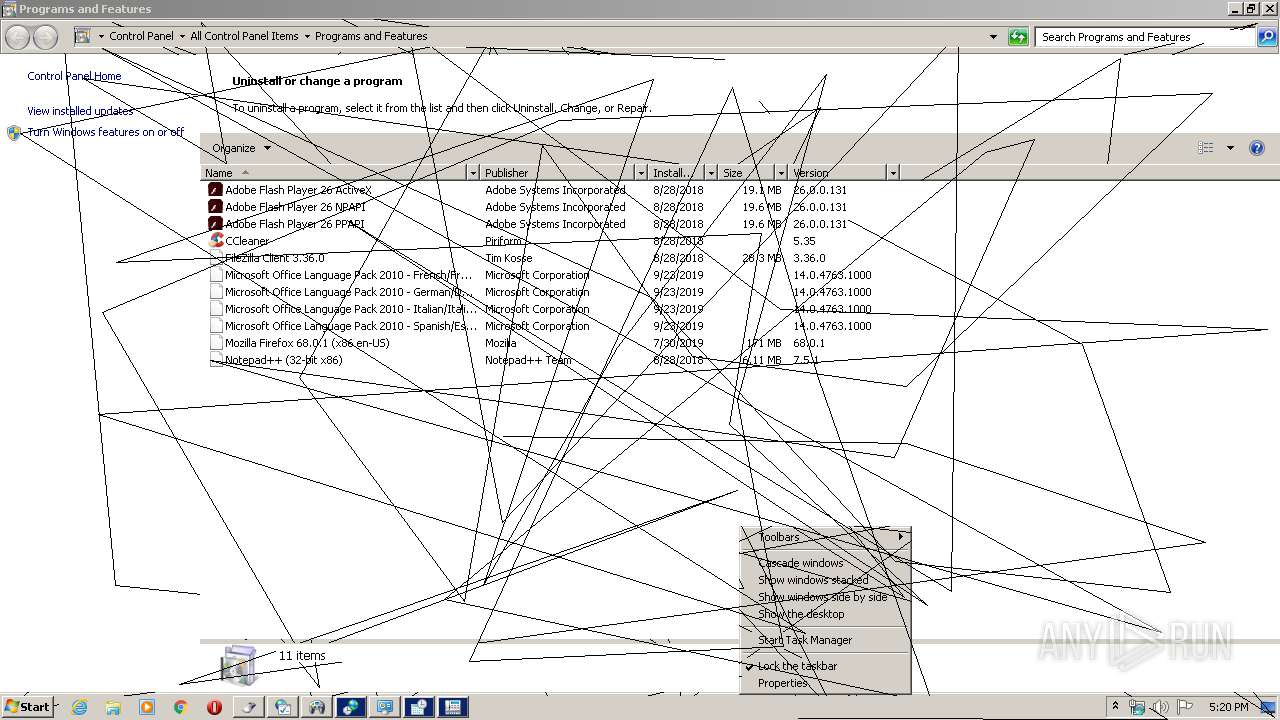
Task: Select Cascade windows from context menu
Action: pos(825,563)
